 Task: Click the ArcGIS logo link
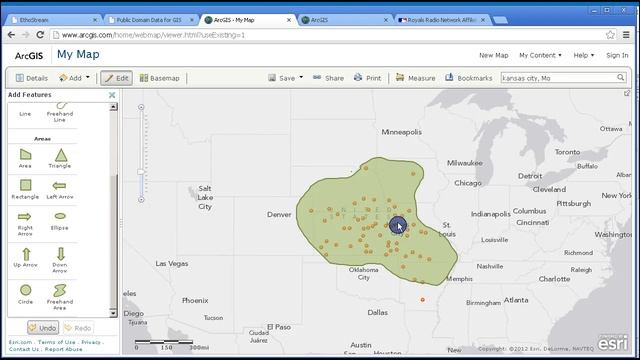pos(29,56)
